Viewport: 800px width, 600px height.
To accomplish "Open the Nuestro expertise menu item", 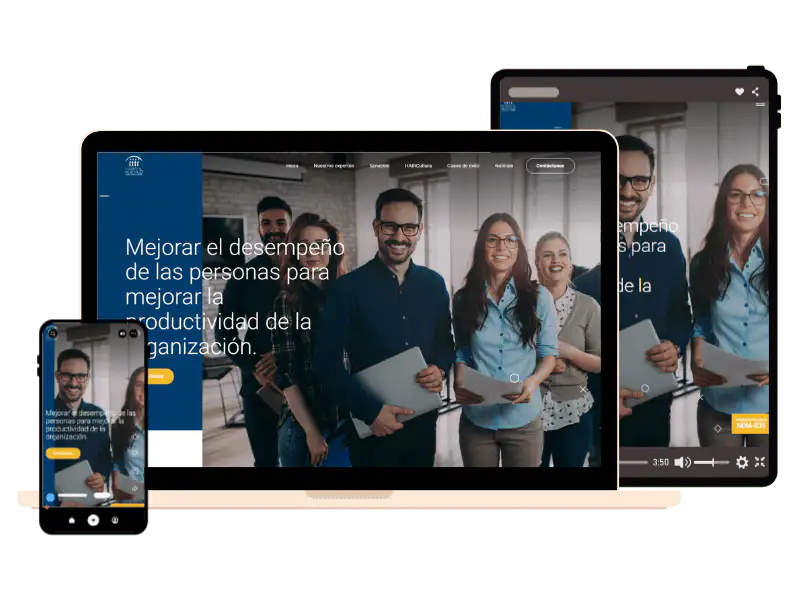I will [x=333, y=166].
